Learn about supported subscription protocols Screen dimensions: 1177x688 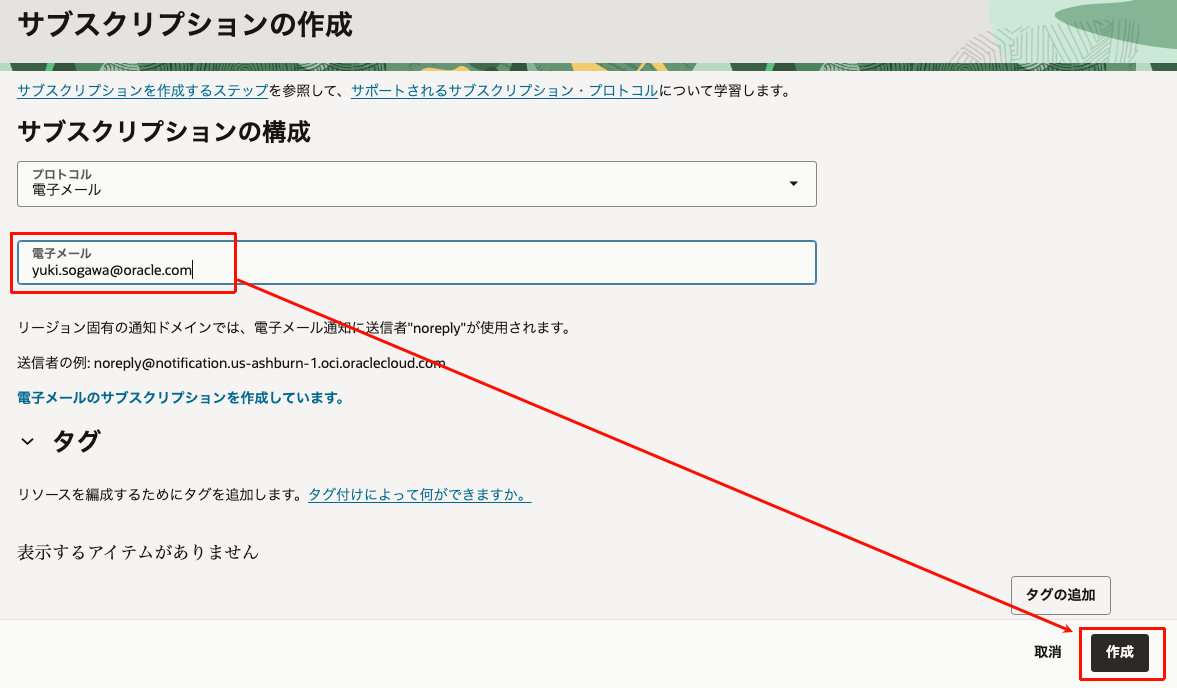tap(504, 89)
